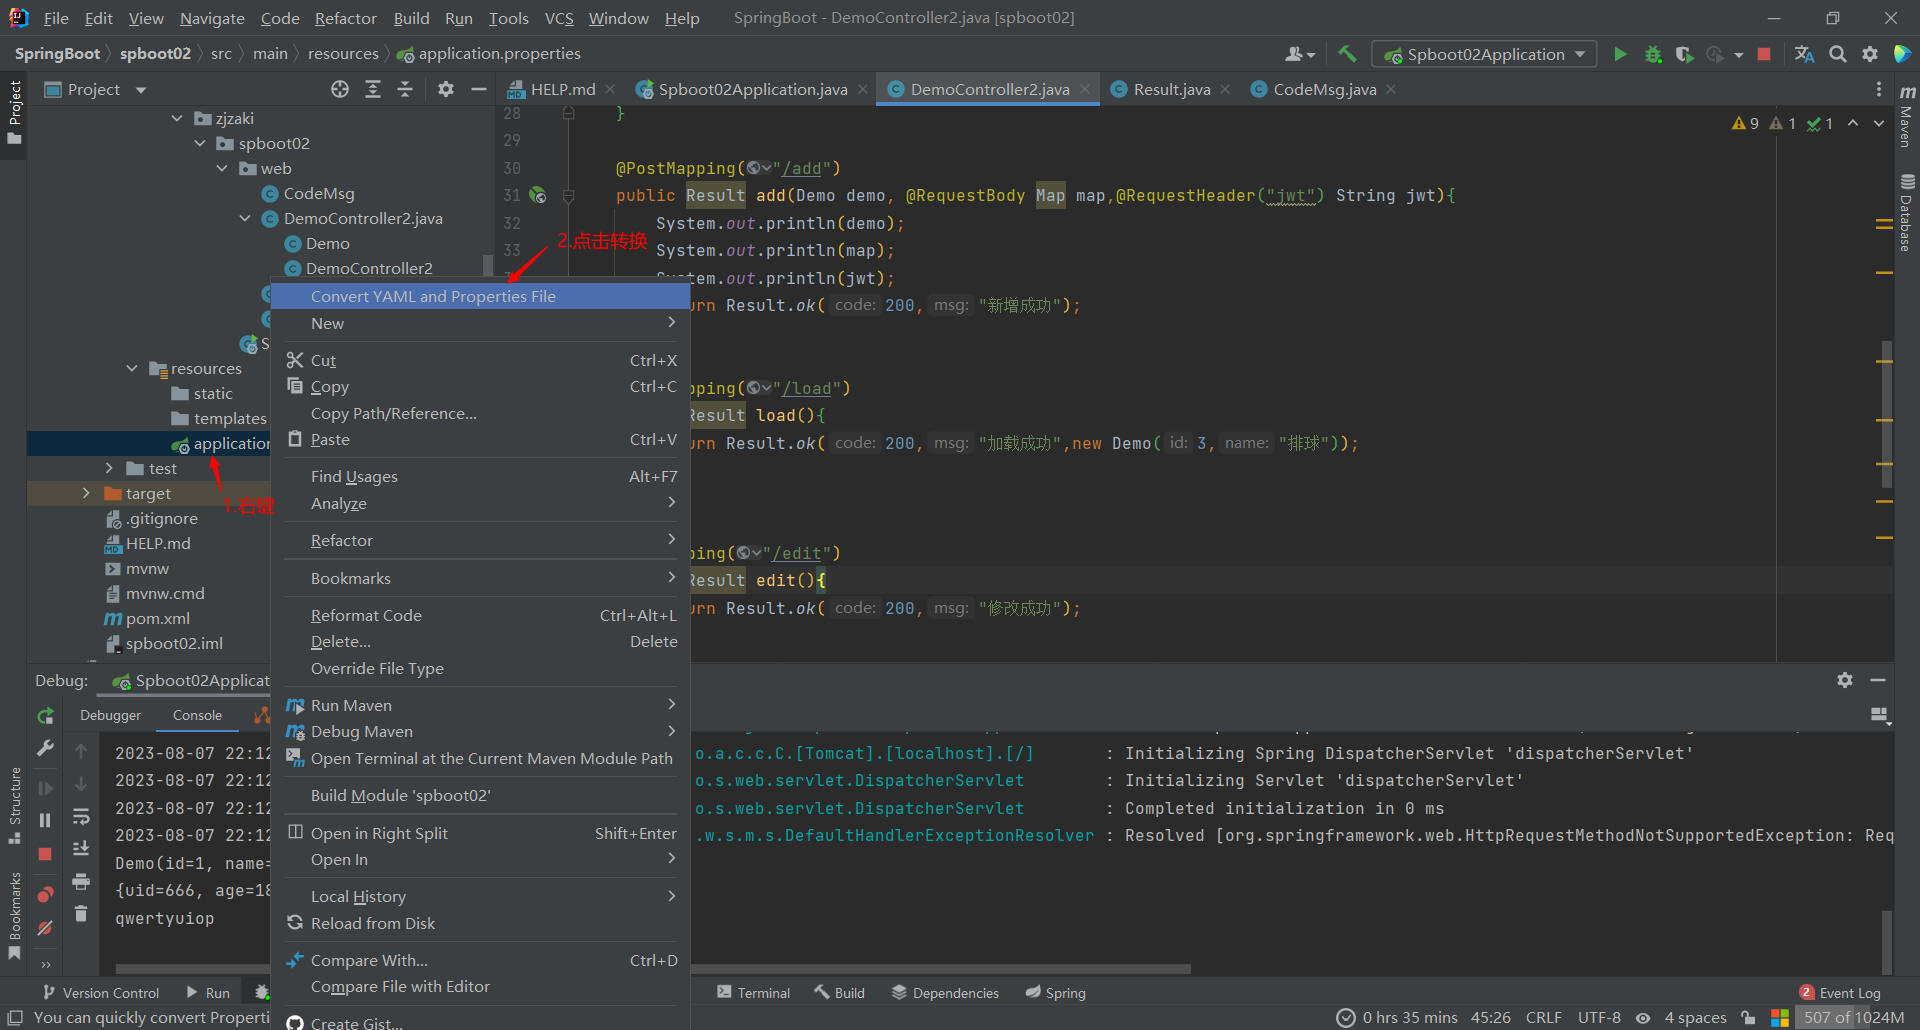Open editor tabs more options menu

click(1879, 89)
